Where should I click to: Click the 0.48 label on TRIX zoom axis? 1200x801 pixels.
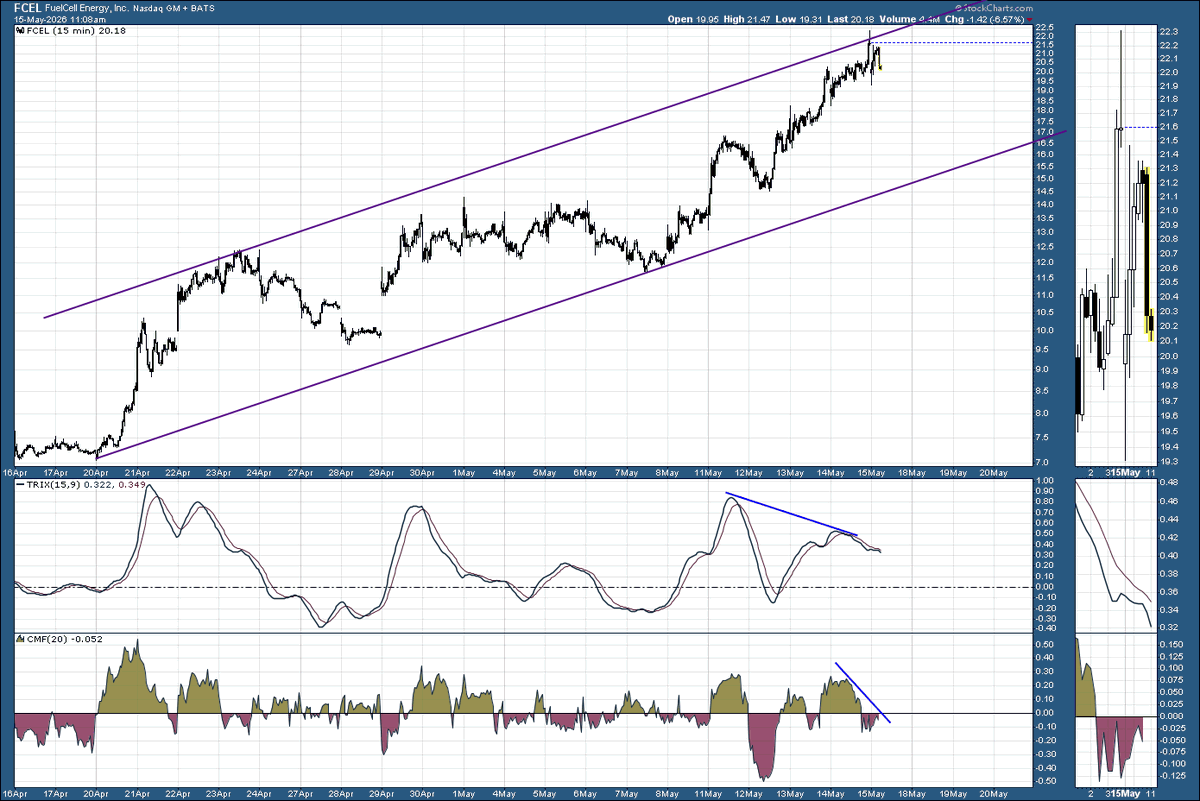pyautogui.click(x=1168, y=481)
